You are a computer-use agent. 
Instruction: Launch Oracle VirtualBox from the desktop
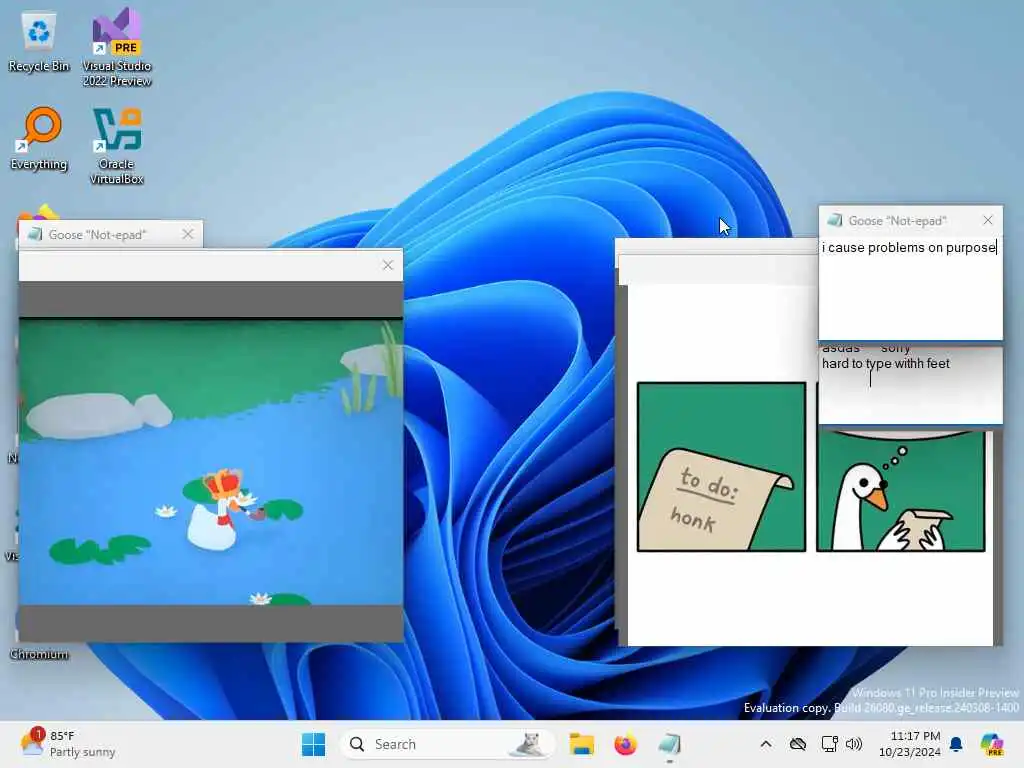[117, 146]
